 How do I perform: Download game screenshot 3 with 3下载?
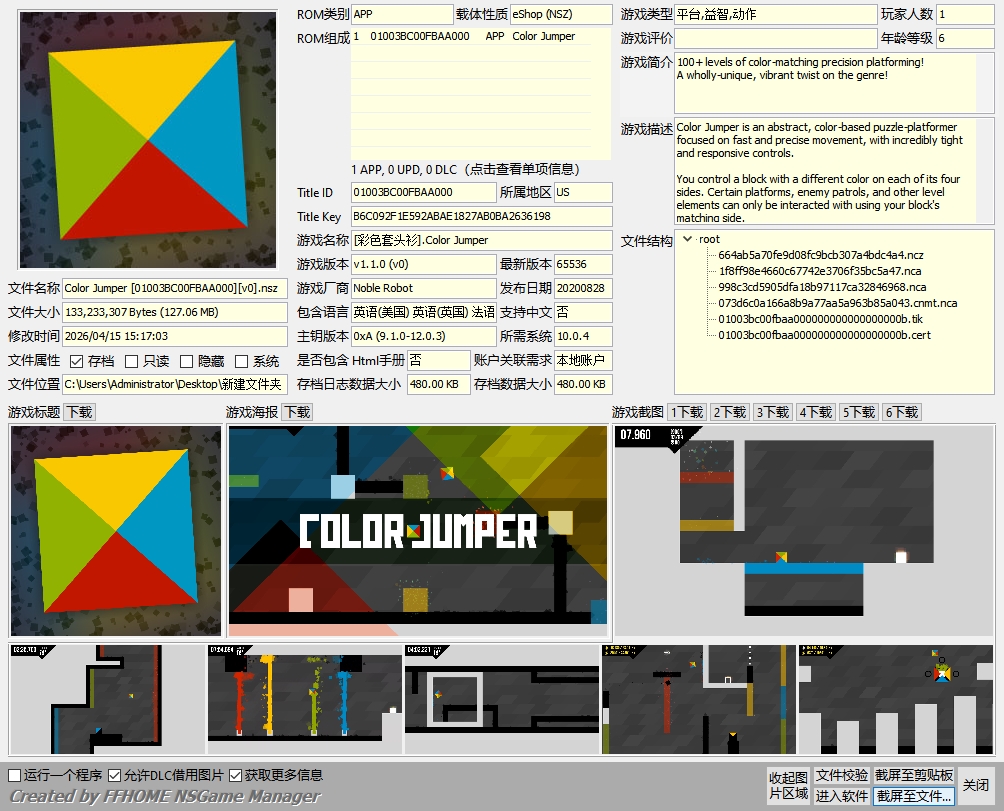[x=772, y=412]
